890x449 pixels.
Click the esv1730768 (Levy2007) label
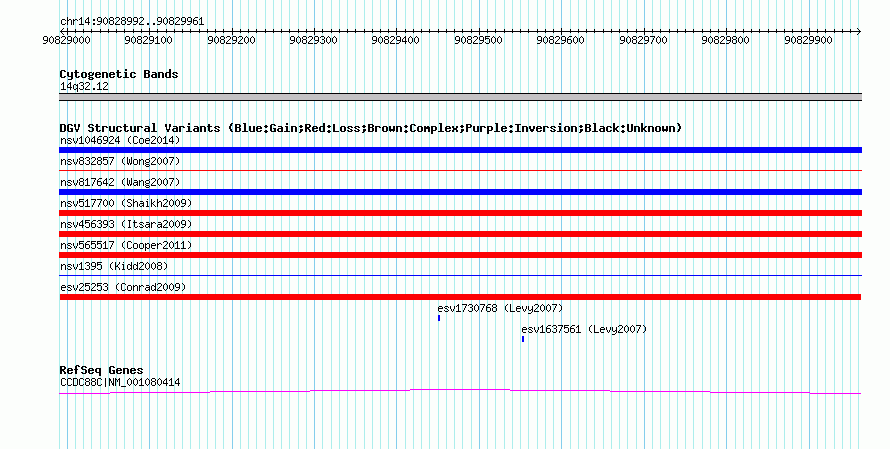(500, 308)
